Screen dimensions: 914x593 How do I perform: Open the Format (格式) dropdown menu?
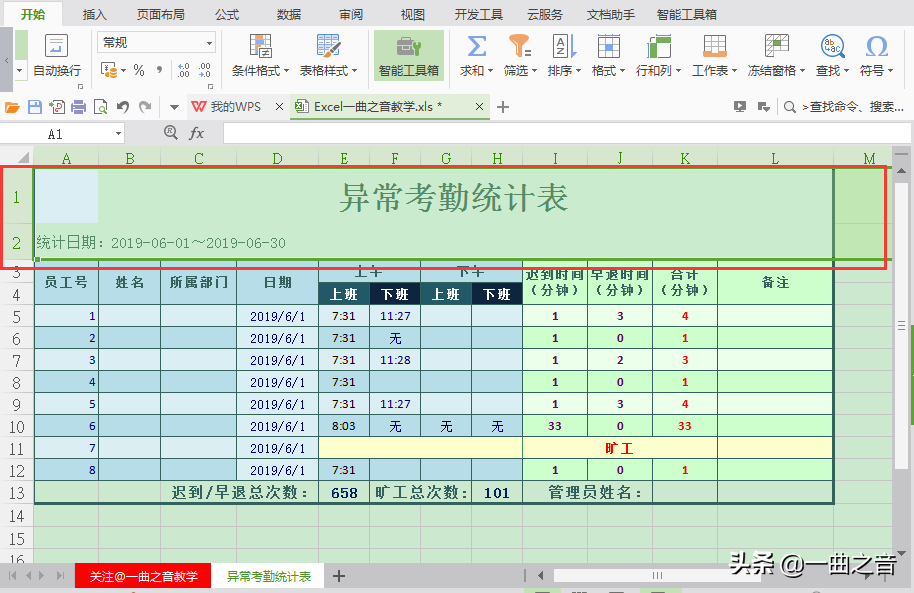click(608, 57)
